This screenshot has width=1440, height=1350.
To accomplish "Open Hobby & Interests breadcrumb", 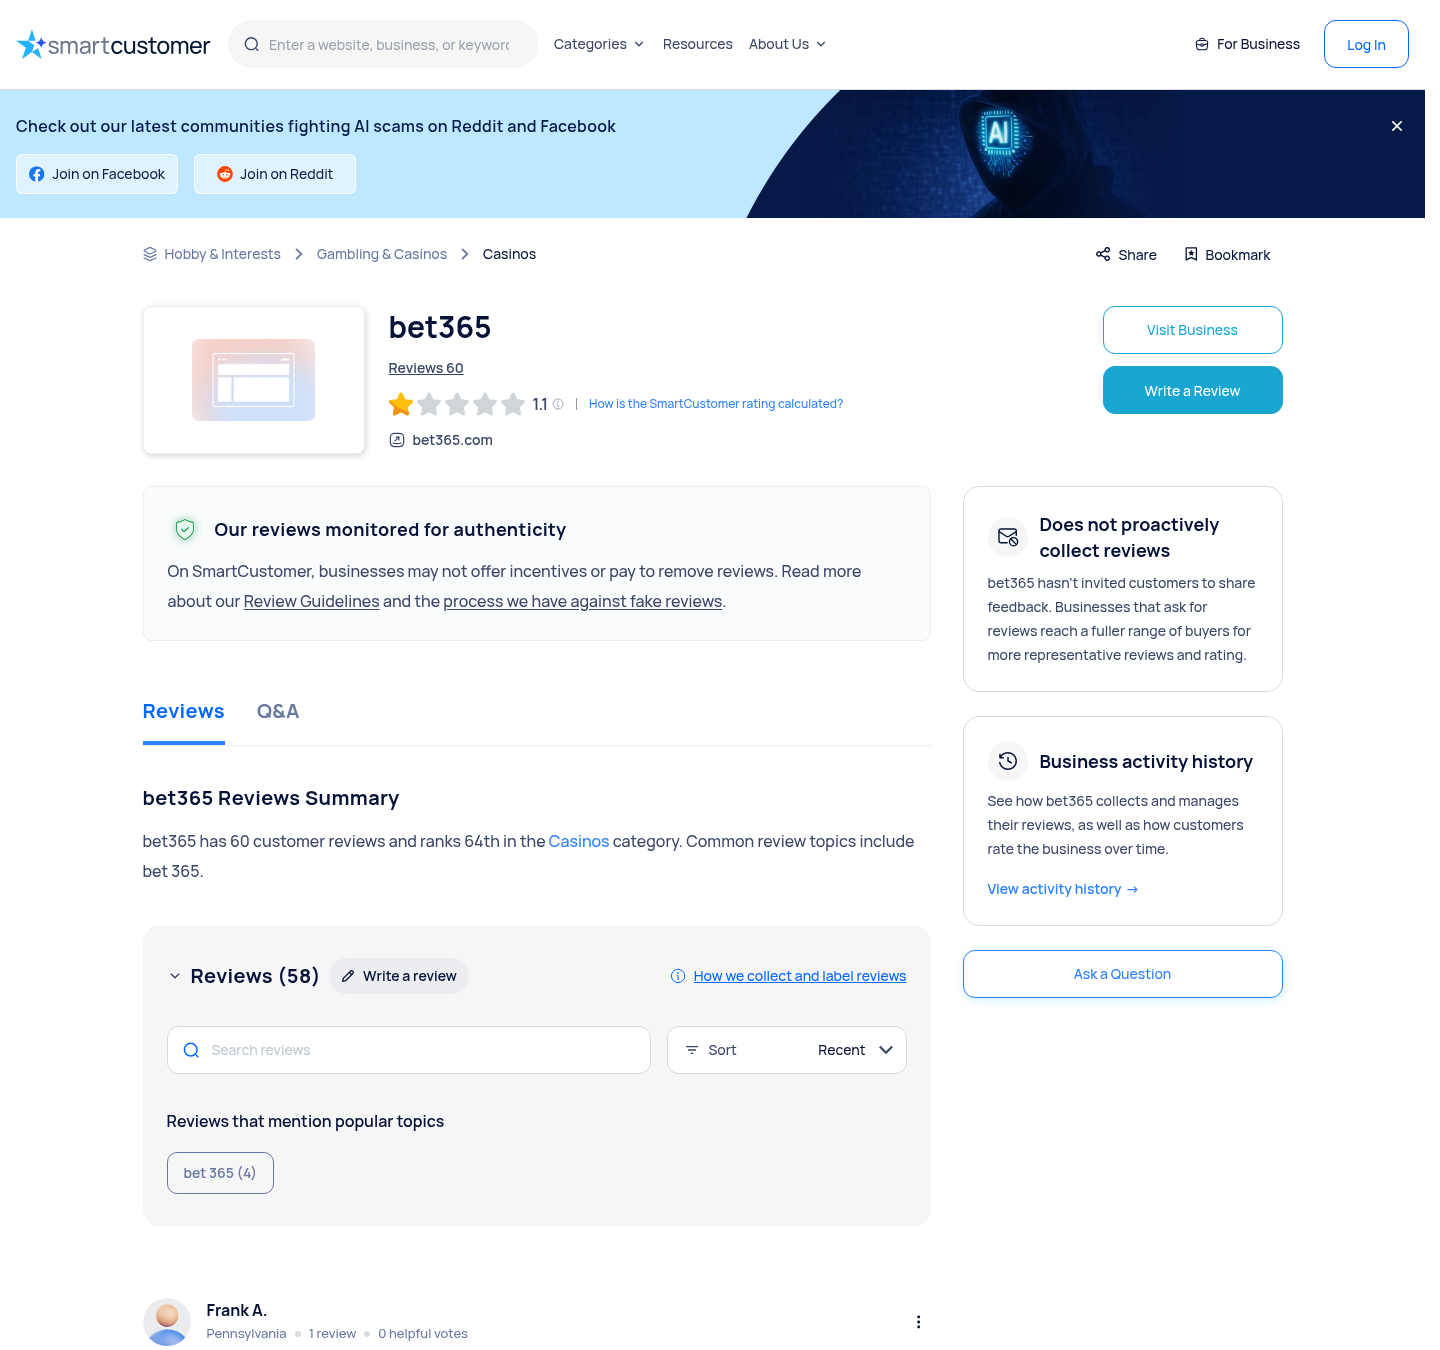I will tap(222, 254).
